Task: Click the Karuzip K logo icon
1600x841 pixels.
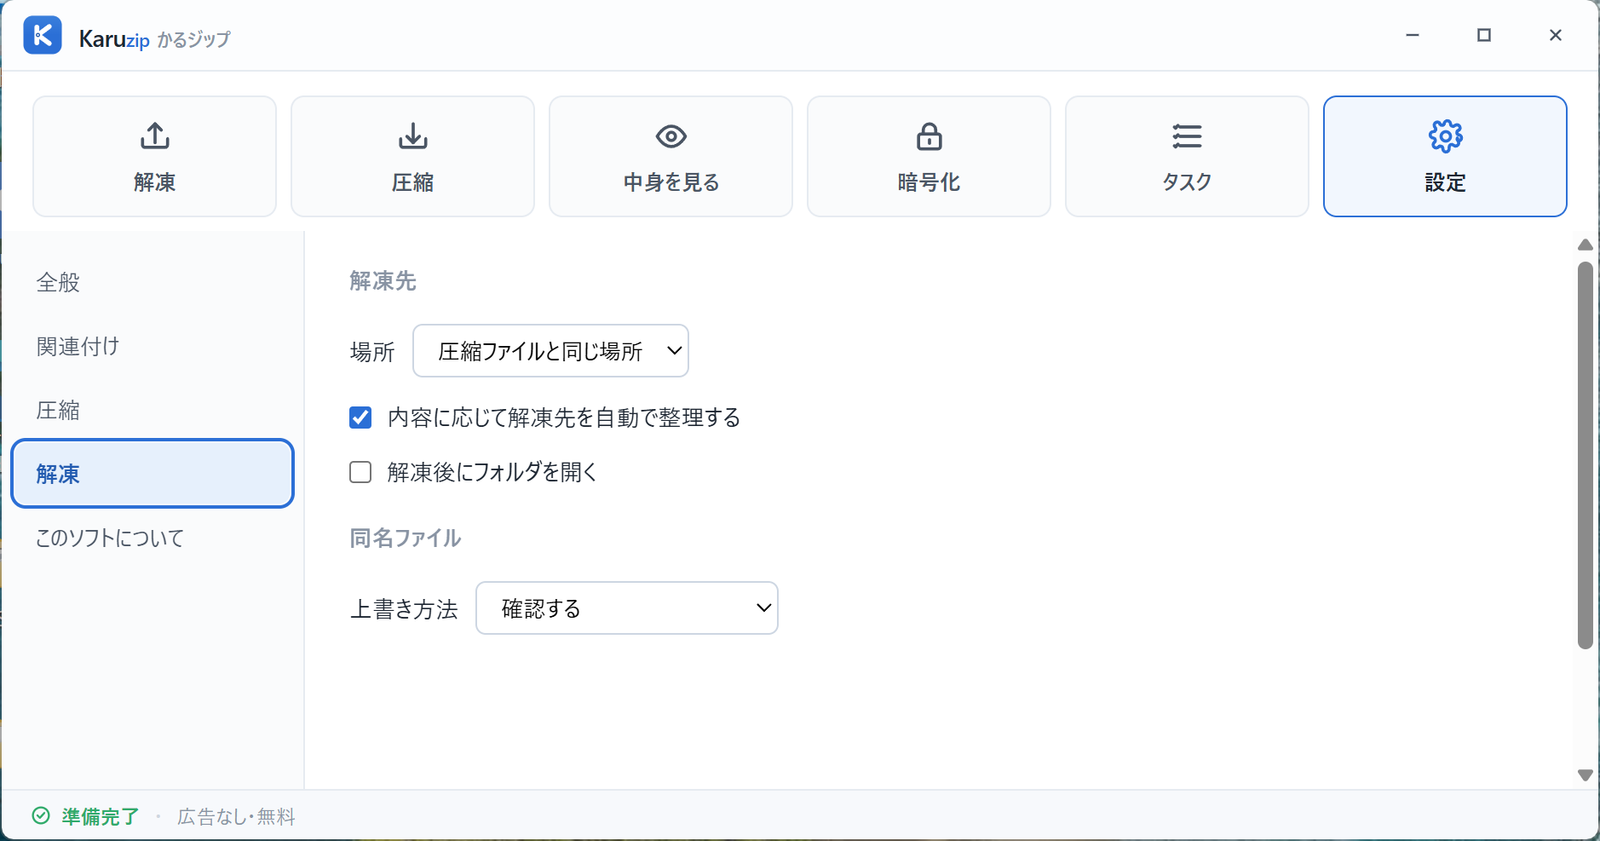Action: [x=42, y=35]
